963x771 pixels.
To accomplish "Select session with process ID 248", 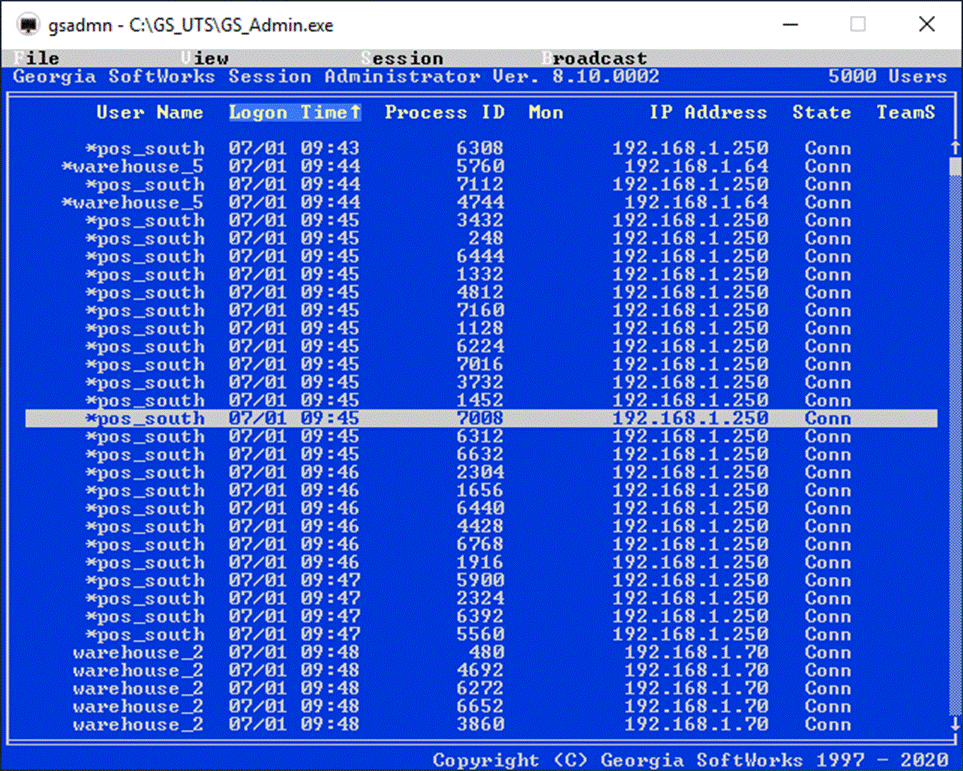I will pyautogui.click(x=482, y=238).
